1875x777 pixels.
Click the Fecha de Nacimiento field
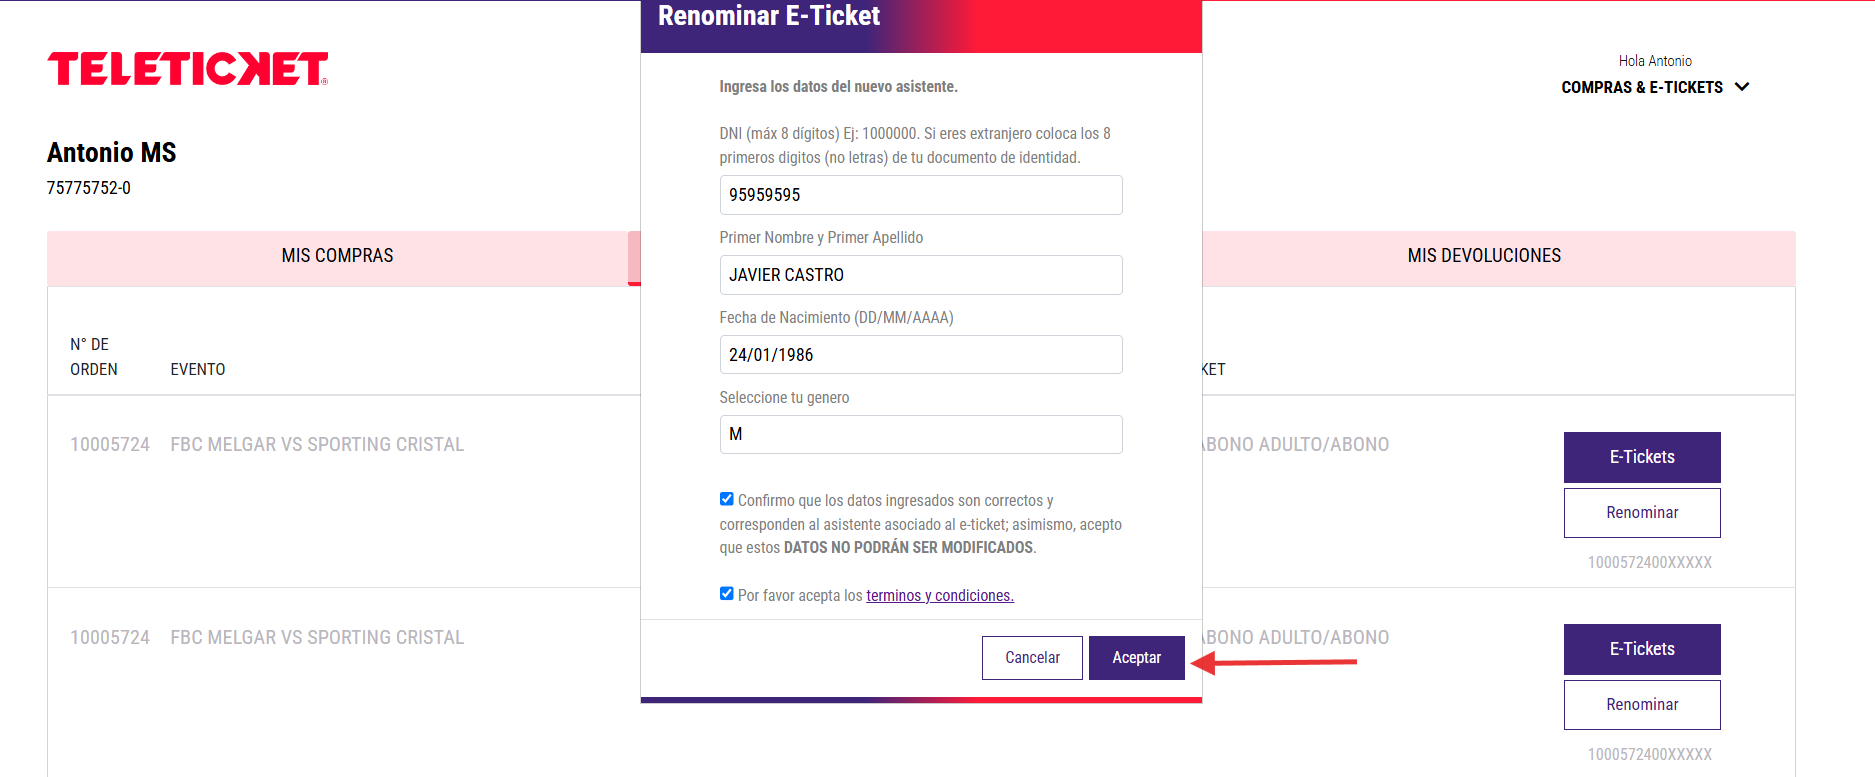(921, 355)
